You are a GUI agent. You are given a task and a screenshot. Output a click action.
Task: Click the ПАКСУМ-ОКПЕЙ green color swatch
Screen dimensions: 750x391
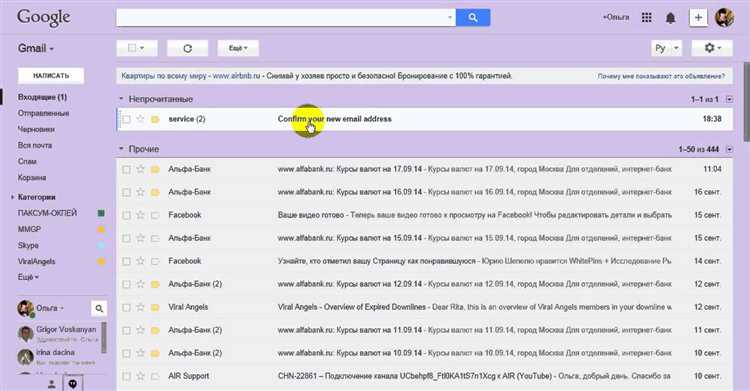tap(101, 213)
